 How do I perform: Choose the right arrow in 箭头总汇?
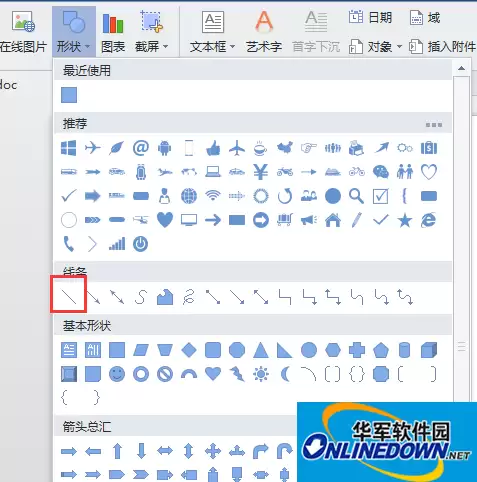pyautogui.click(x=69, y=451)
